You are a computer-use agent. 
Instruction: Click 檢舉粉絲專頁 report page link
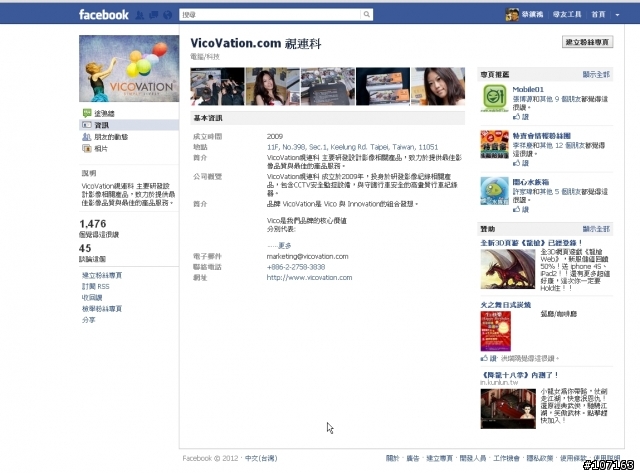[102, 309]
